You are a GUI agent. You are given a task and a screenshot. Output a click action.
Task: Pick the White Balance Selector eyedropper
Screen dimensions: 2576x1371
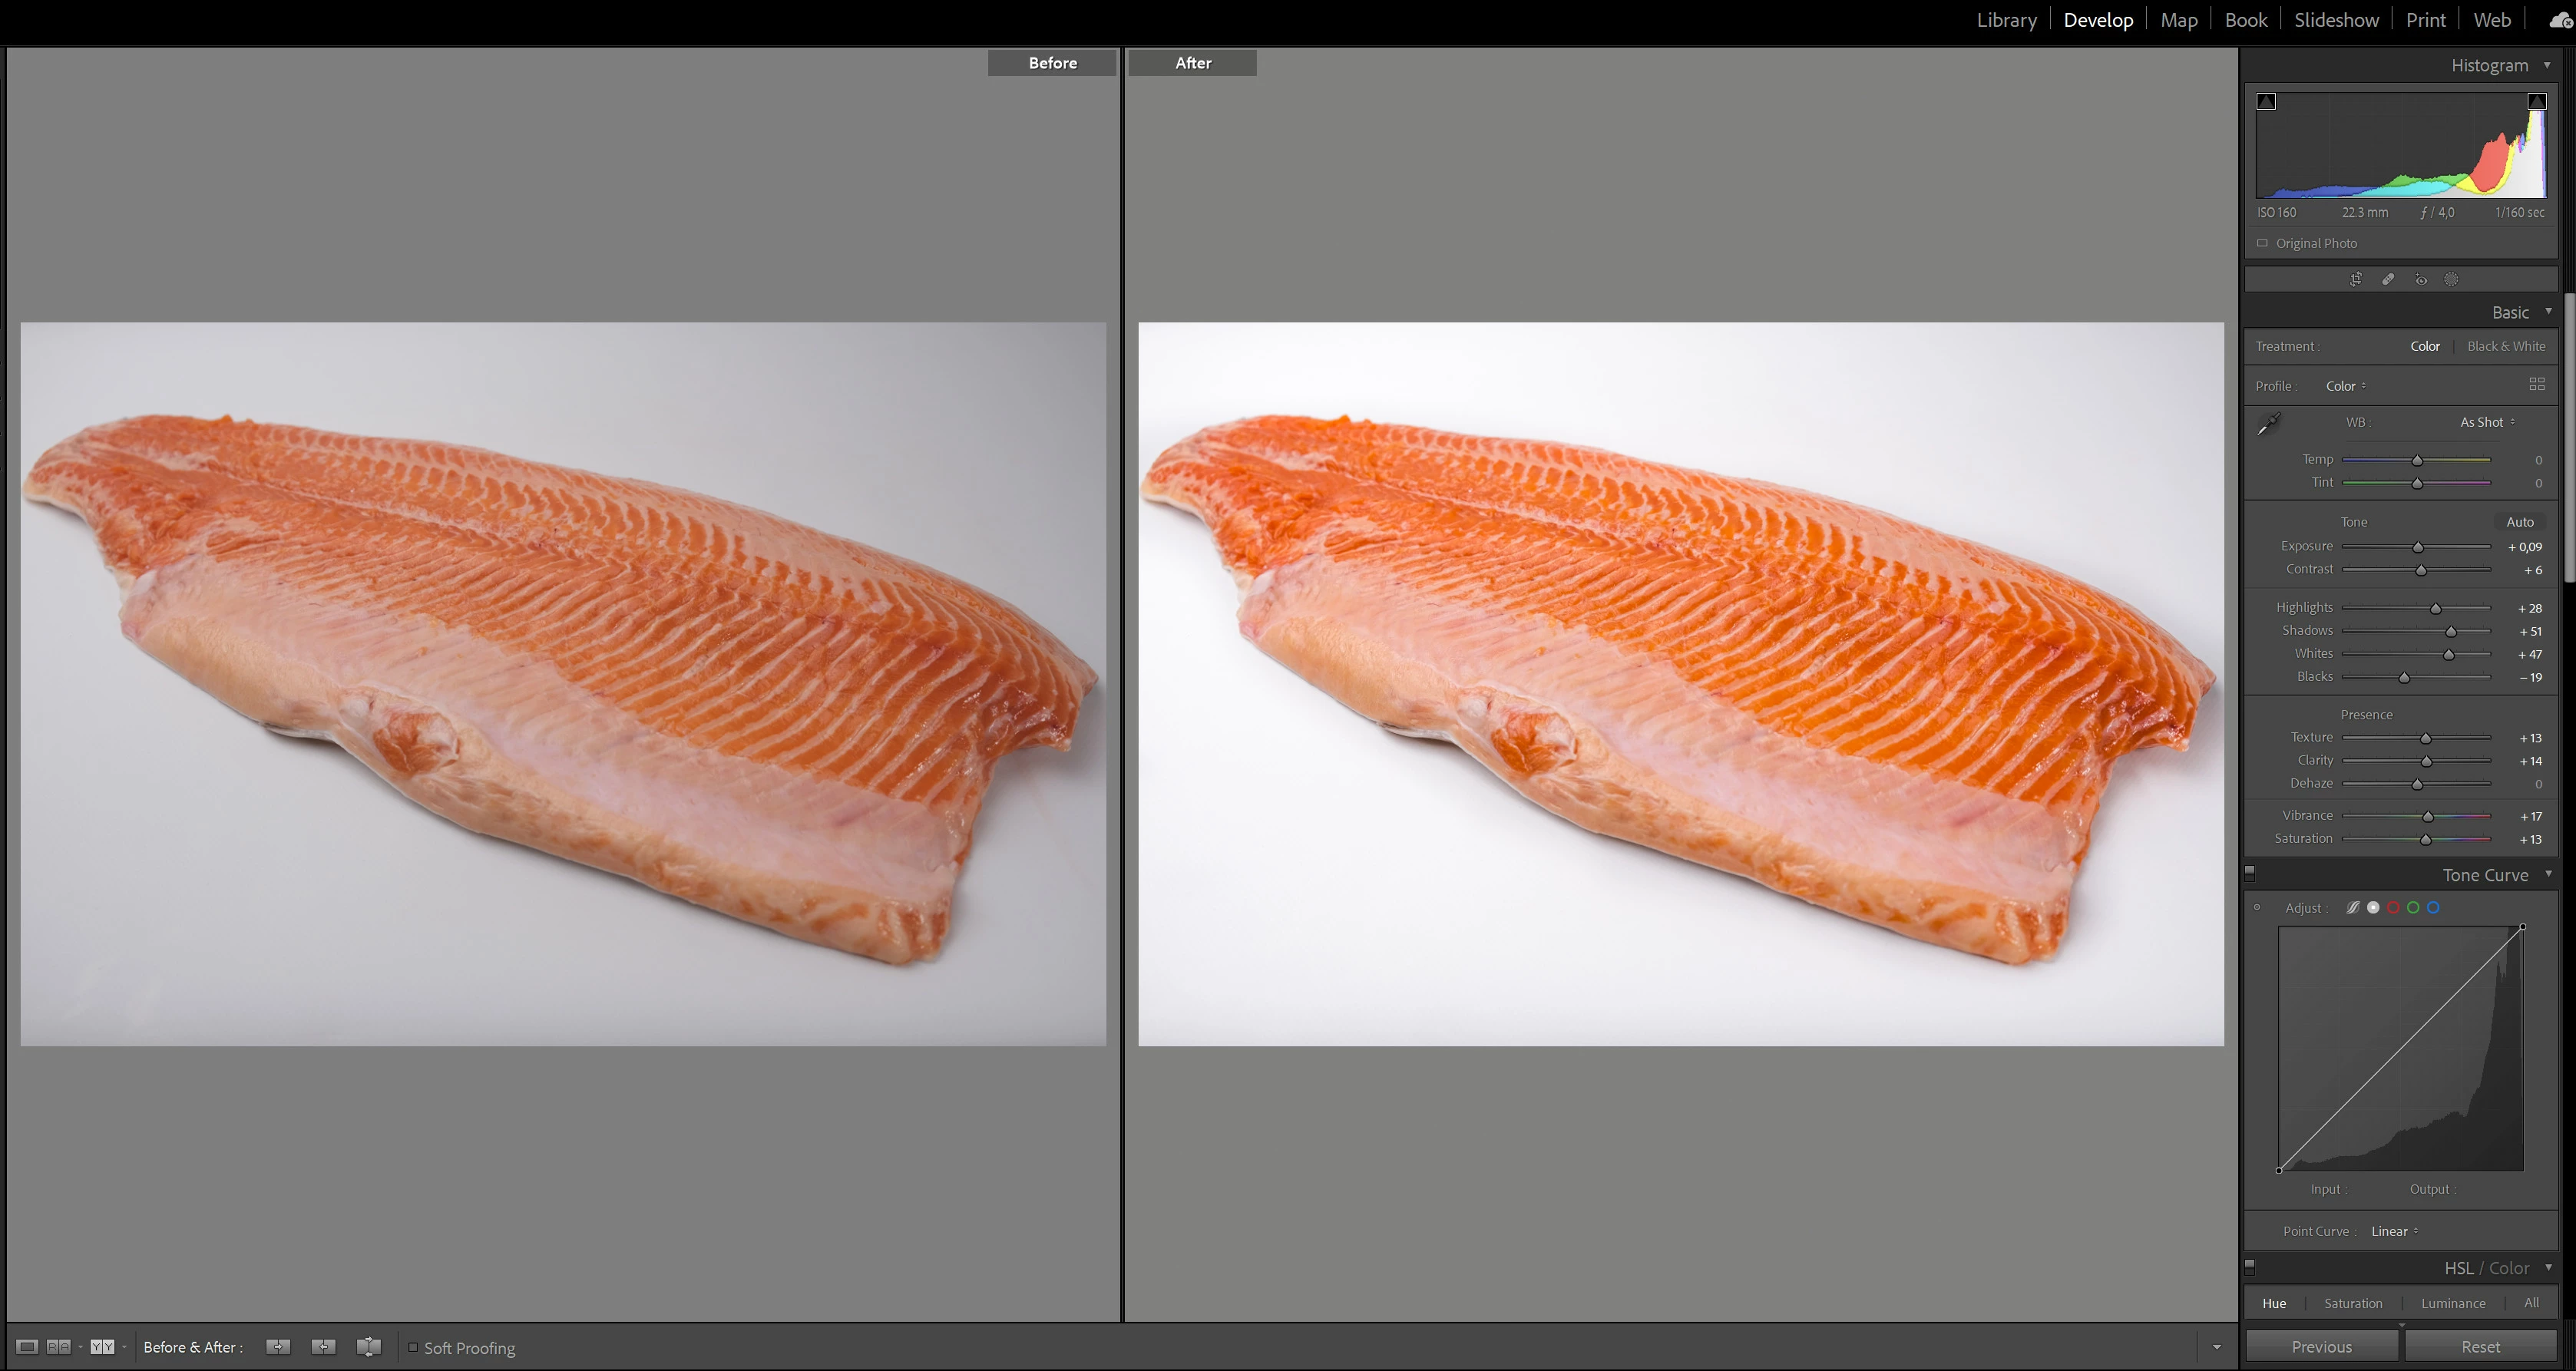click(2269, 424)
